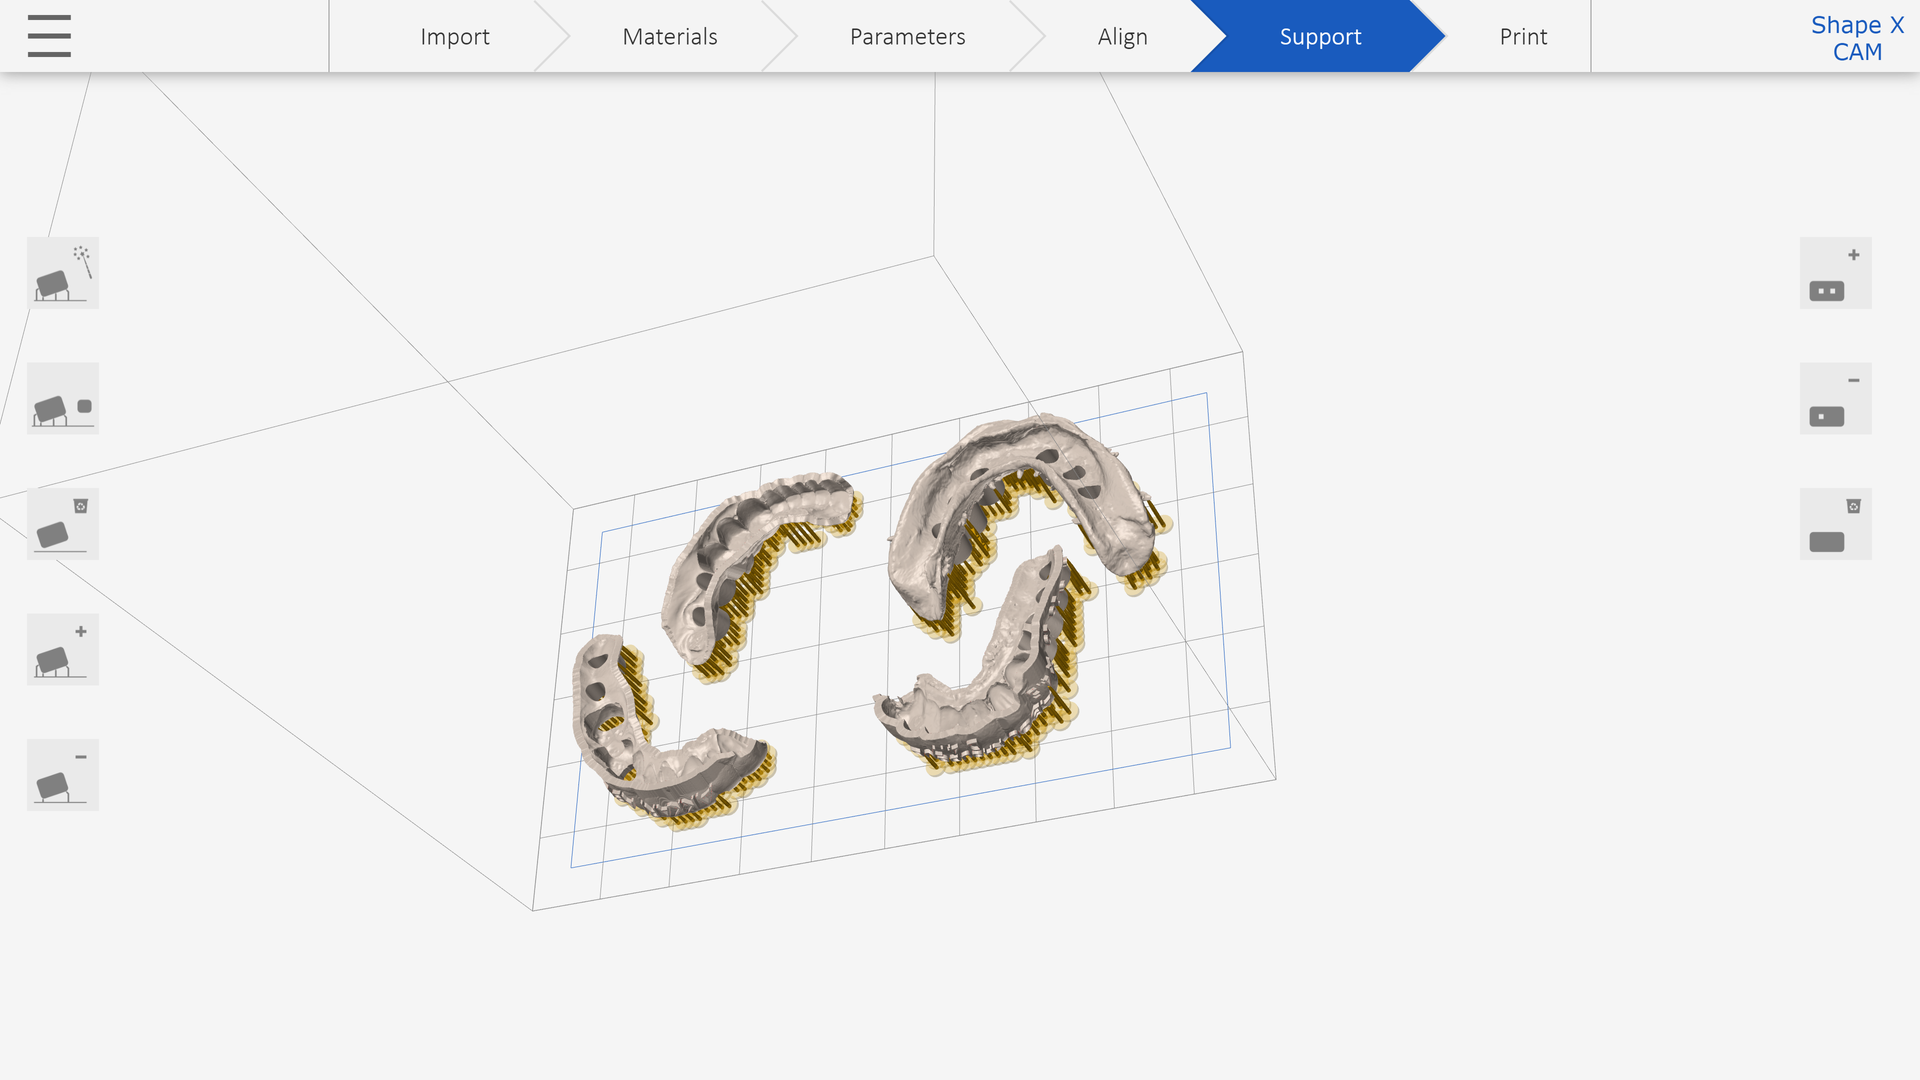The image size is (1920, 1080).
Task: Click add support plus icon
Action: click(62, 650)
